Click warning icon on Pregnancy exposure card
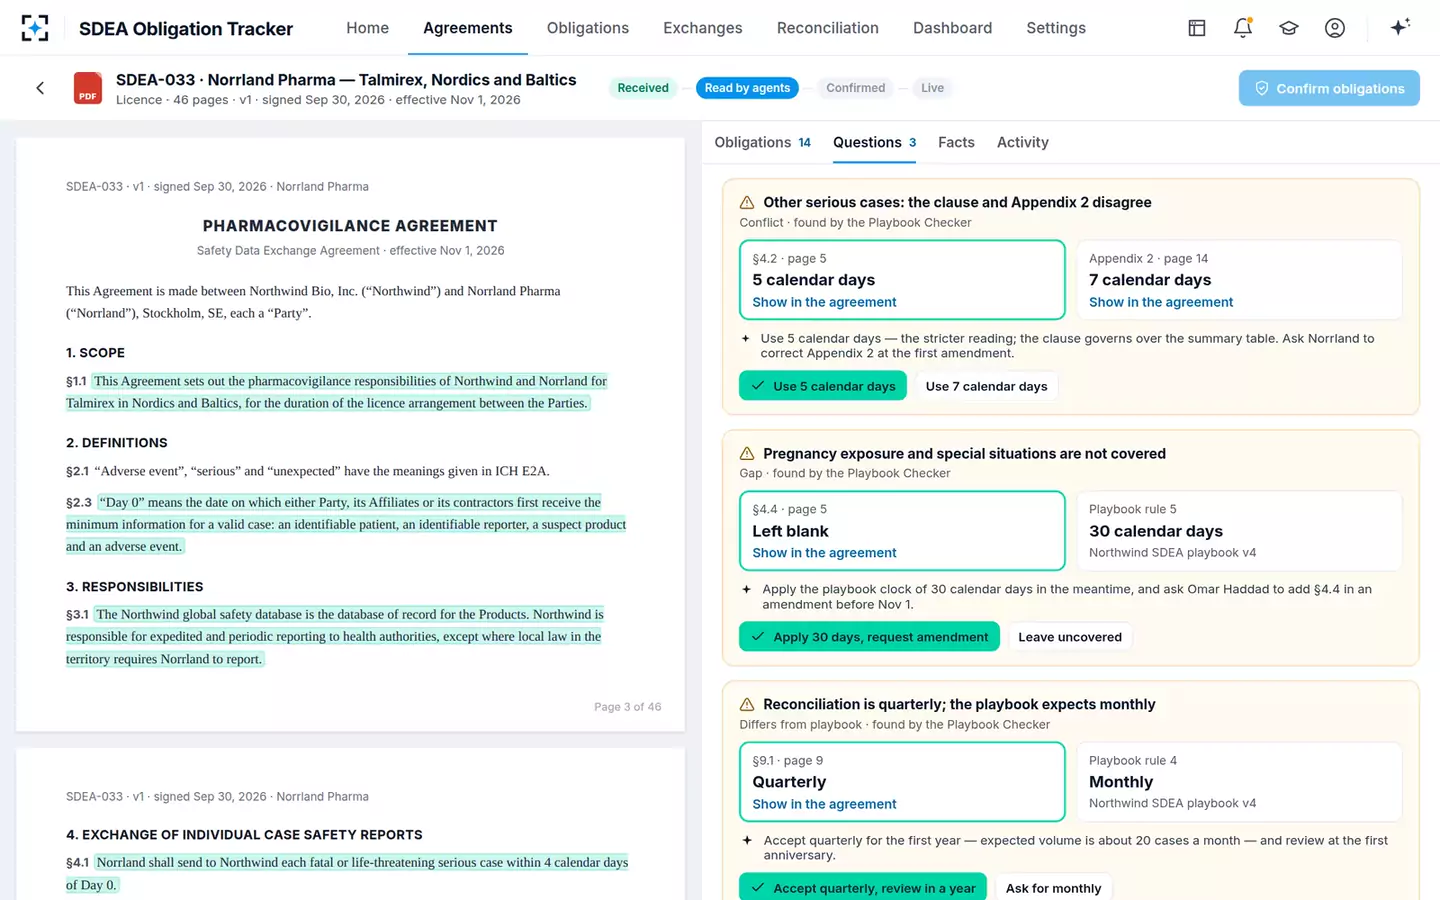 click(747, 453)
